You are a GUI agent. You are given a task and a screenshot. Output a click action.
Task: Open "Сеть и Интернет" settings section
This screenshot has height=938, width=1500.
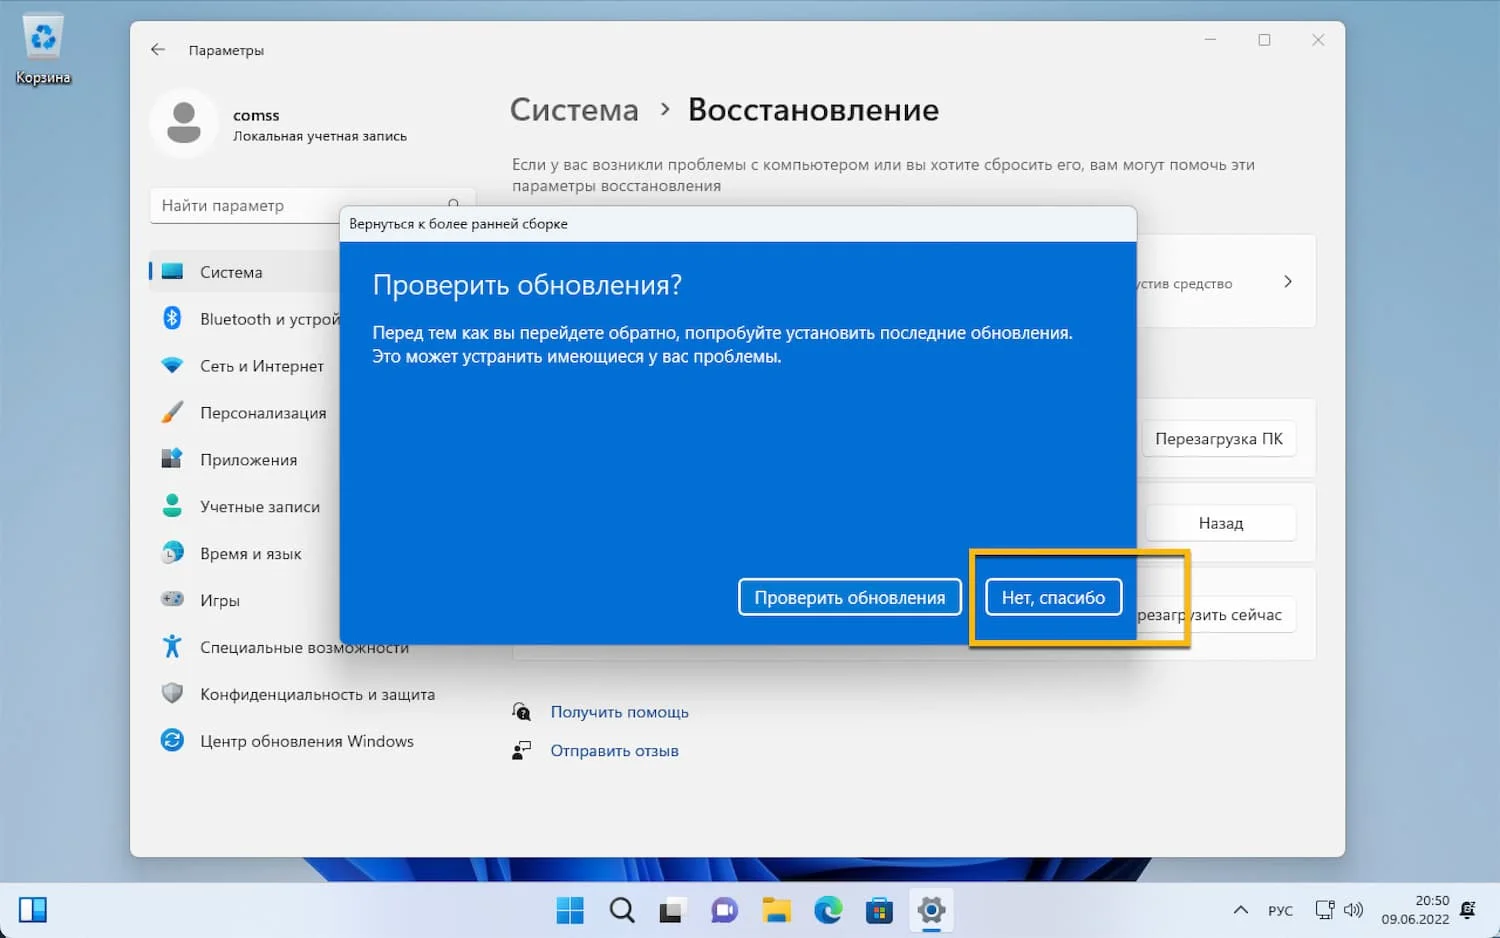[261, 366]
